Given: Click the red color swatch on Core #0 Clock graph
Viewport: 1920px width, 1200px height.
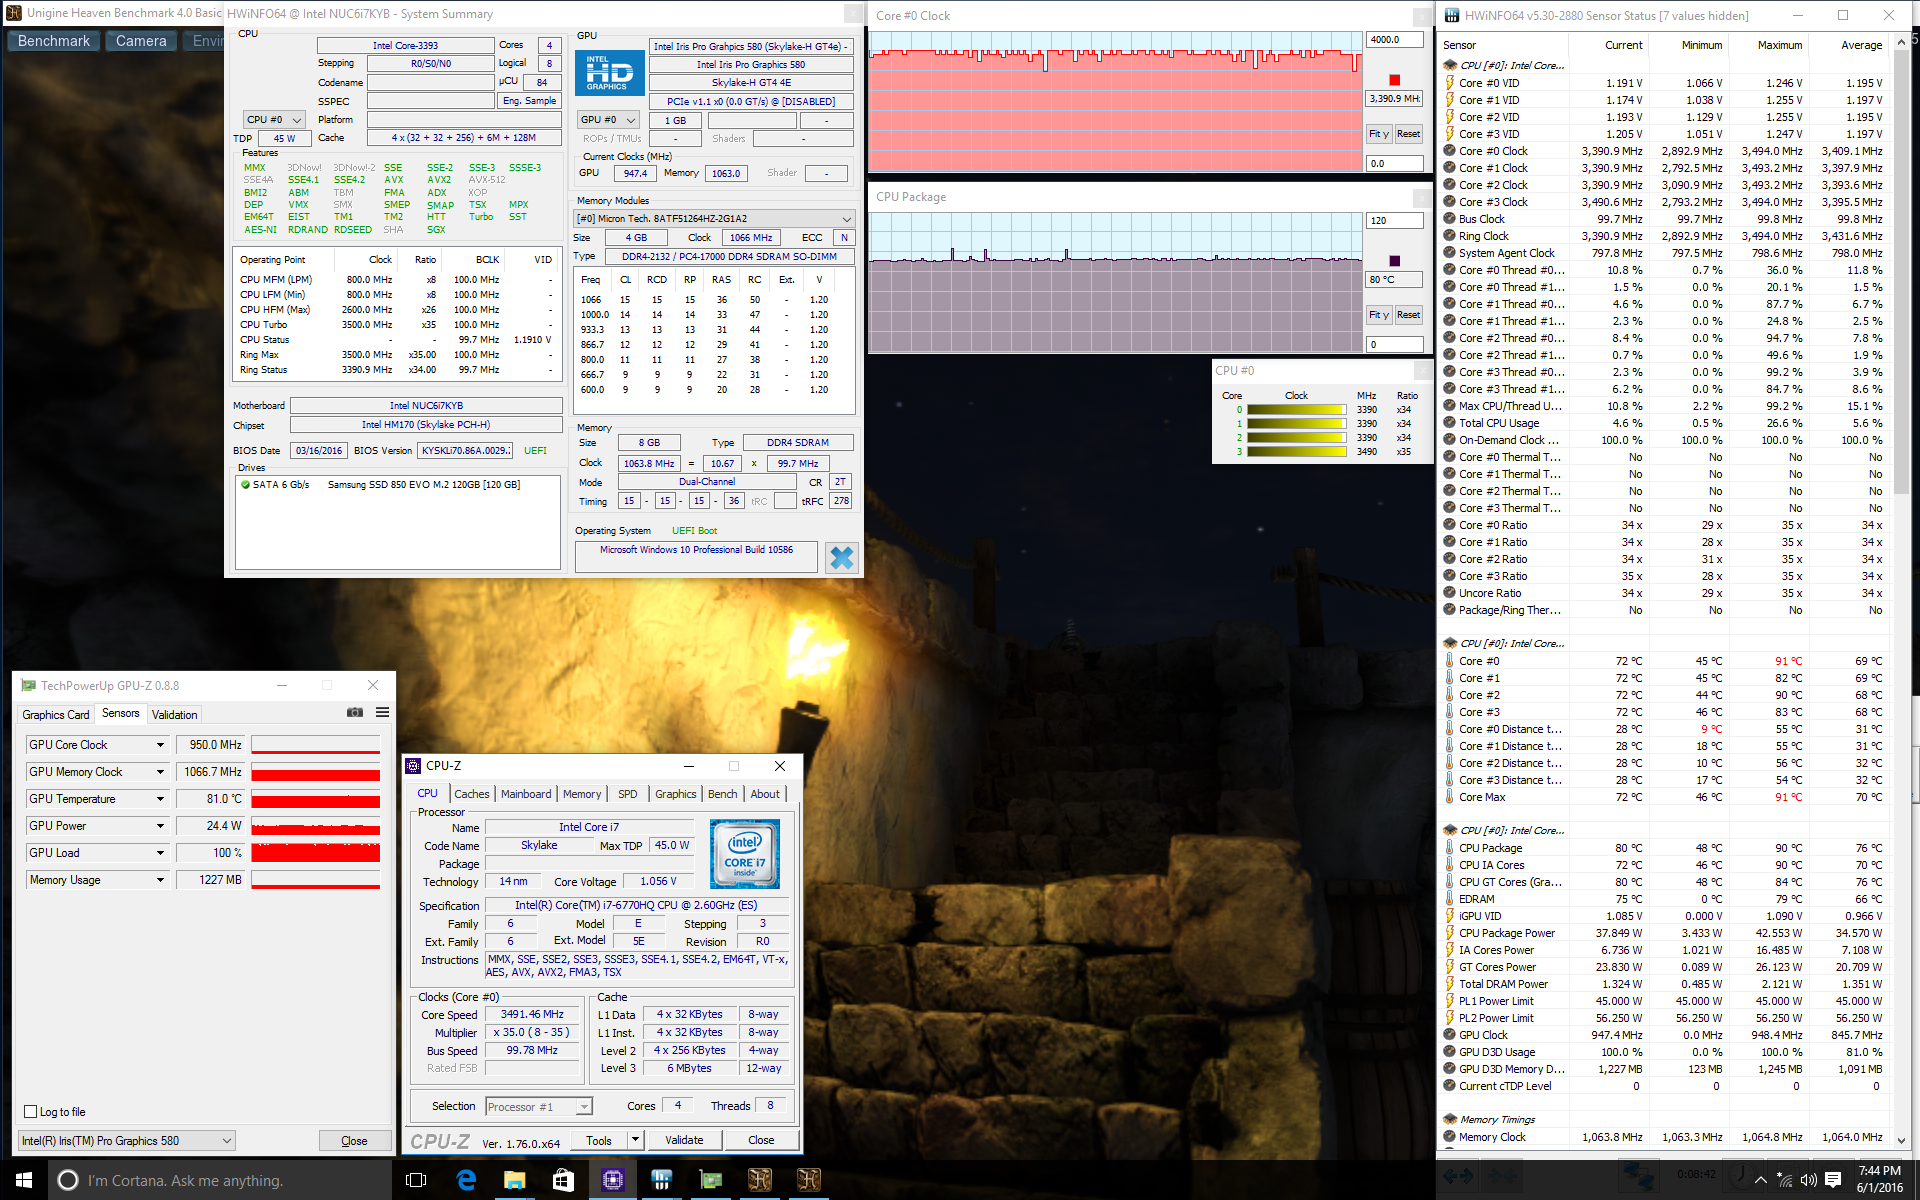Looking at the screenshot, I should coord(1394,80).
